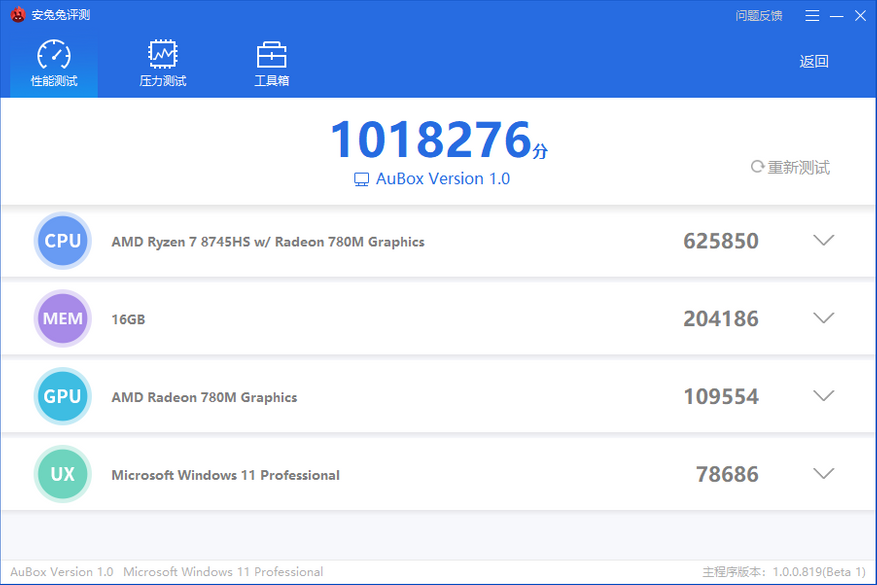
Task: Click 重新测试 to retest
Action: [x=790, y=167]
